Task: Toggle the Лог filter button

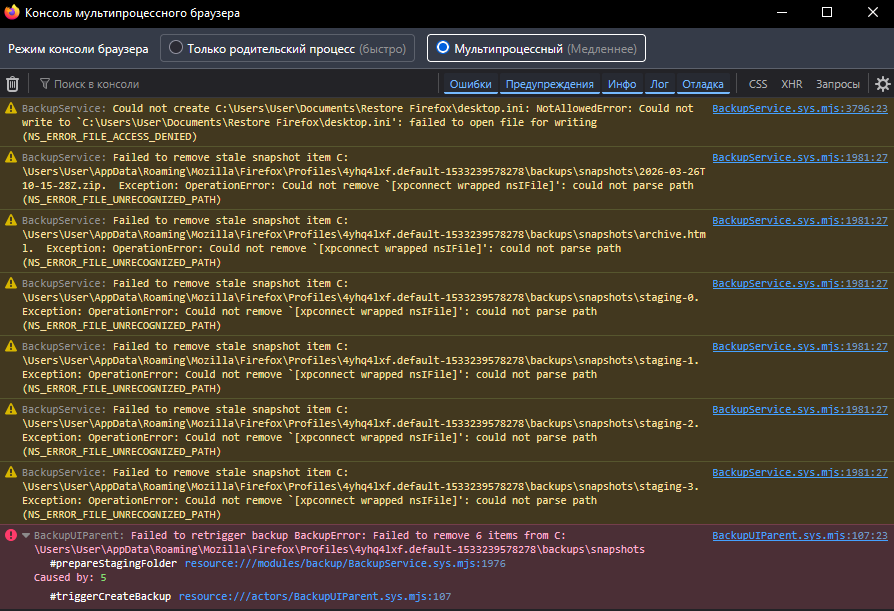Action: [659, 84]
